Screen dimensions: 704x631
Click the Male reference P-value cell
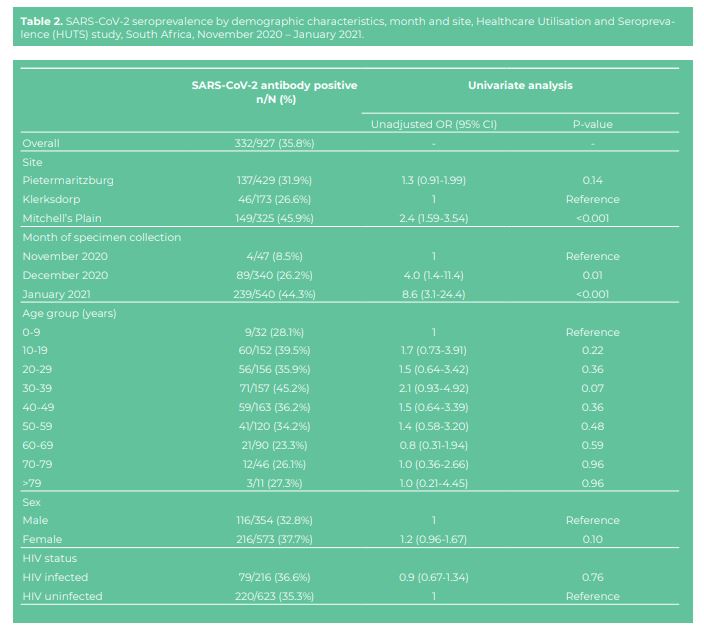coord(592,521)
